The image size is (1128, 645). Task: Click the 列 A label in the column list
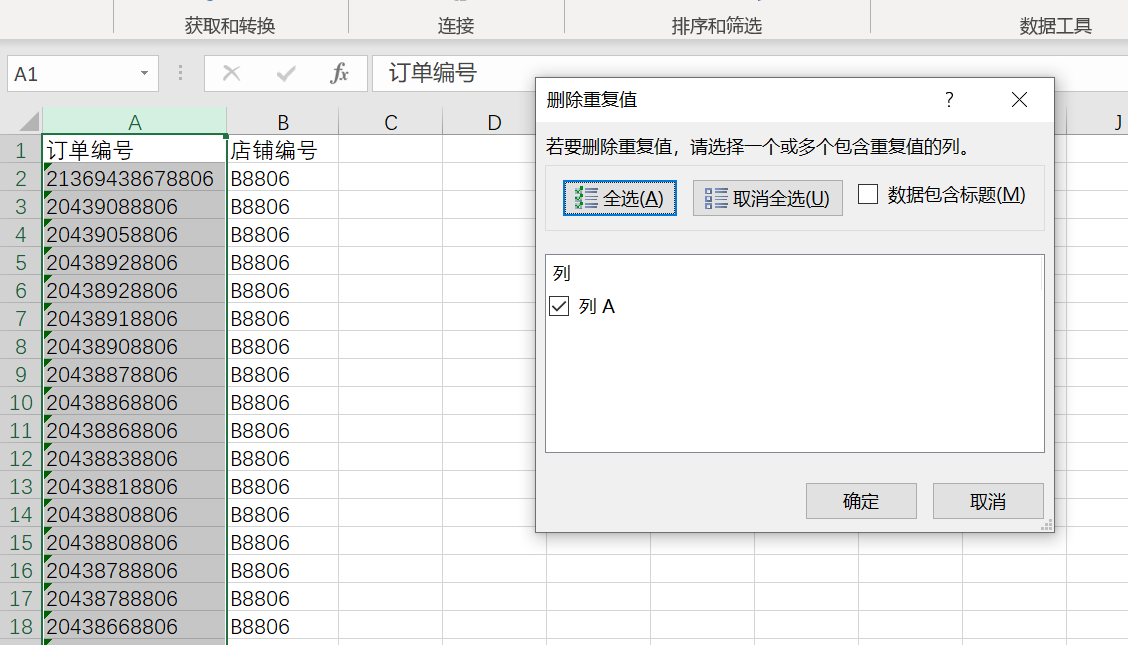click(596, 306)
